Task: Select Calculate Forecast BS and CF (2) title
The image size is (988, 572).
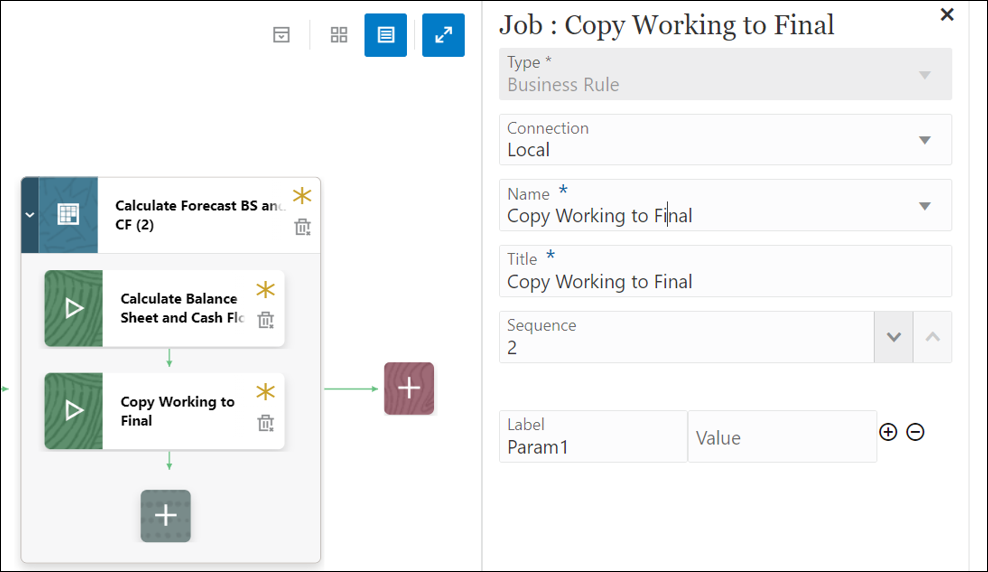Action: click(x=199, y=215)
